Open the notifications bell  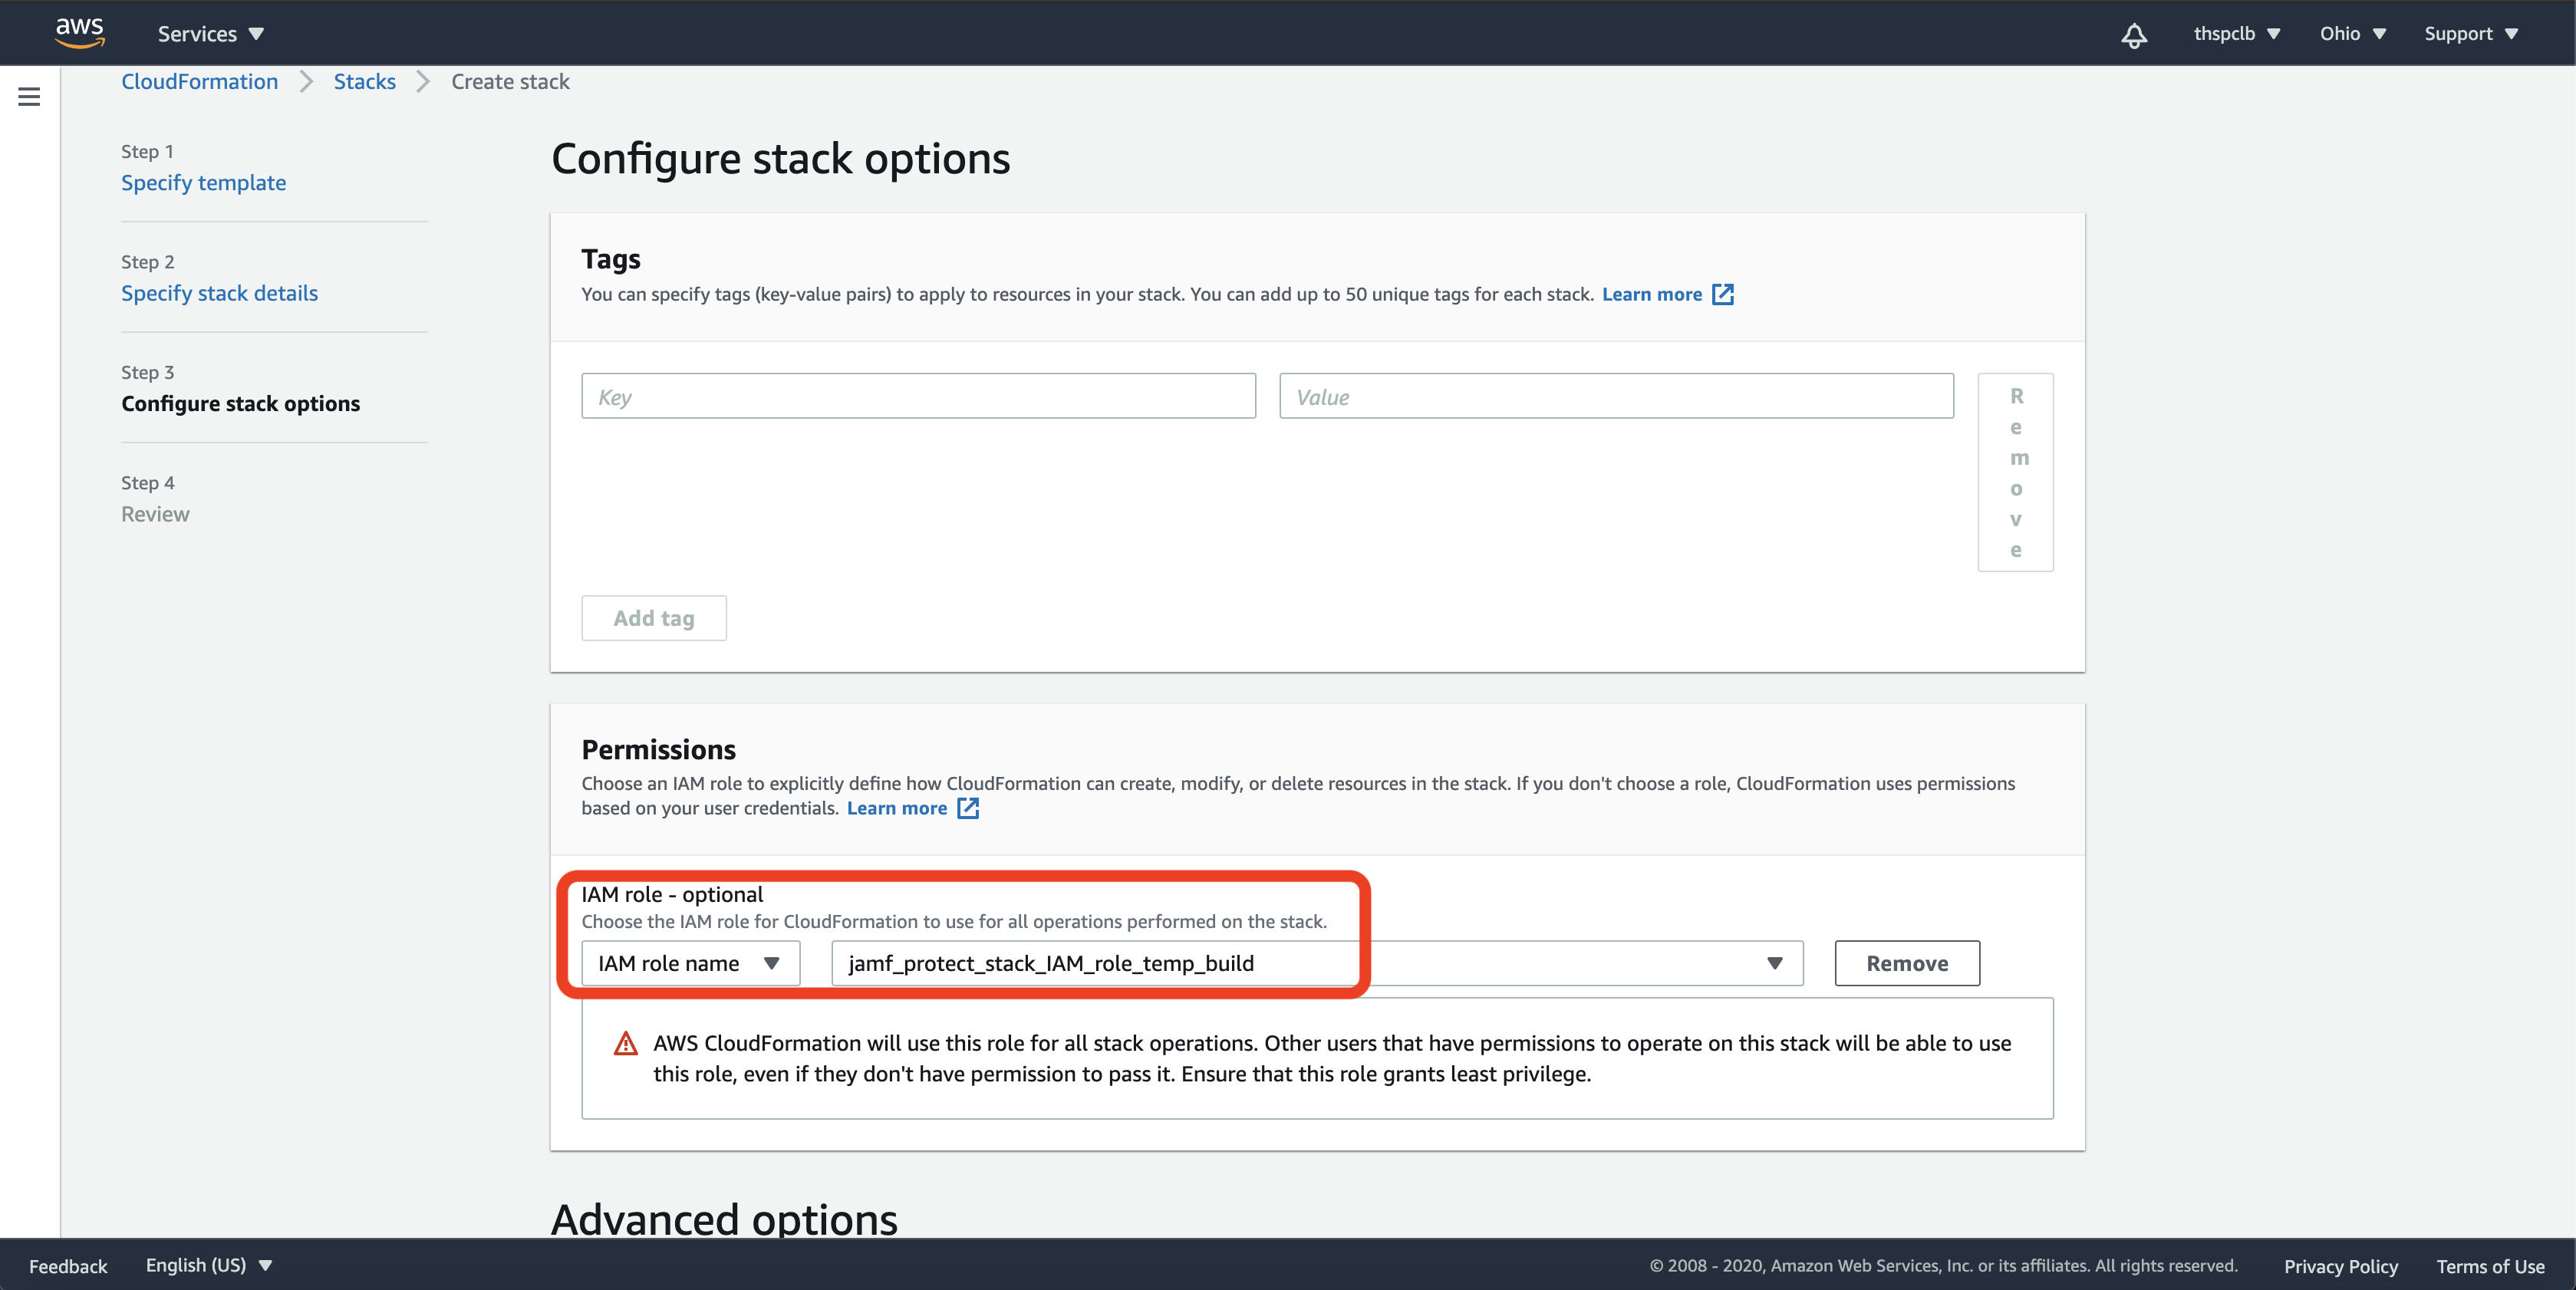(x=2134, y=35)
